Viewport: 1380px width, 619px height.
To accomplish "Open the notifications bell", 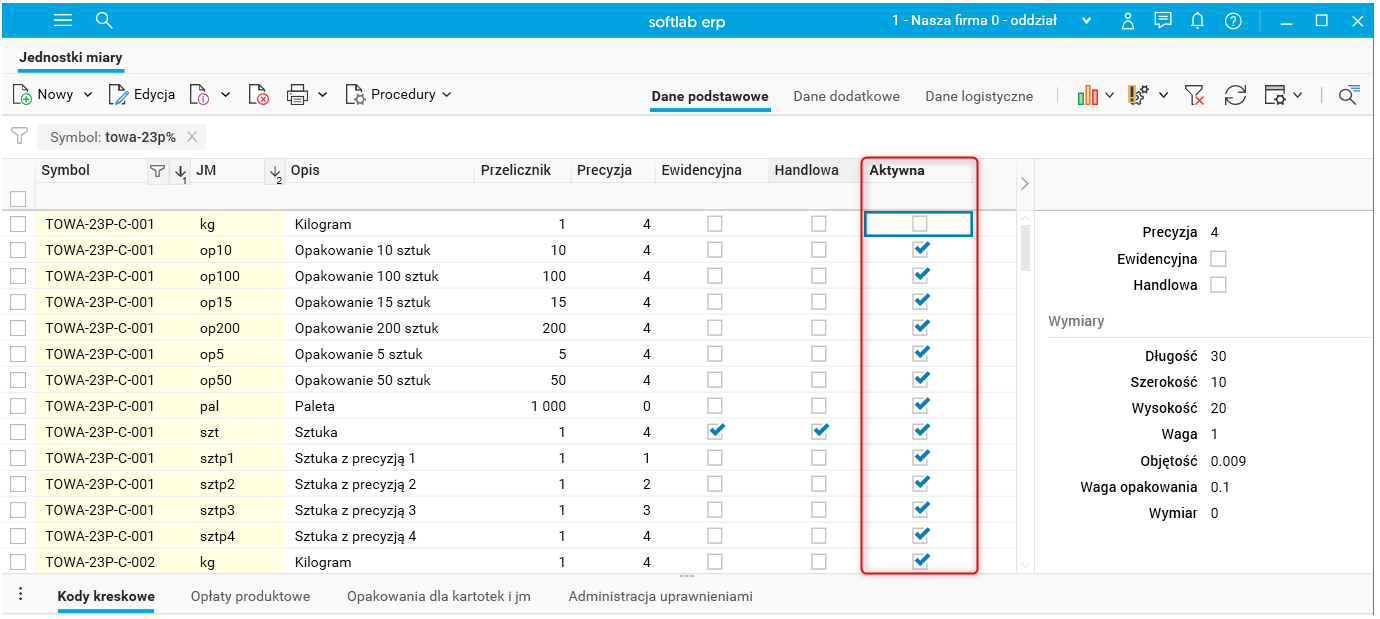I will point(1197,20).
